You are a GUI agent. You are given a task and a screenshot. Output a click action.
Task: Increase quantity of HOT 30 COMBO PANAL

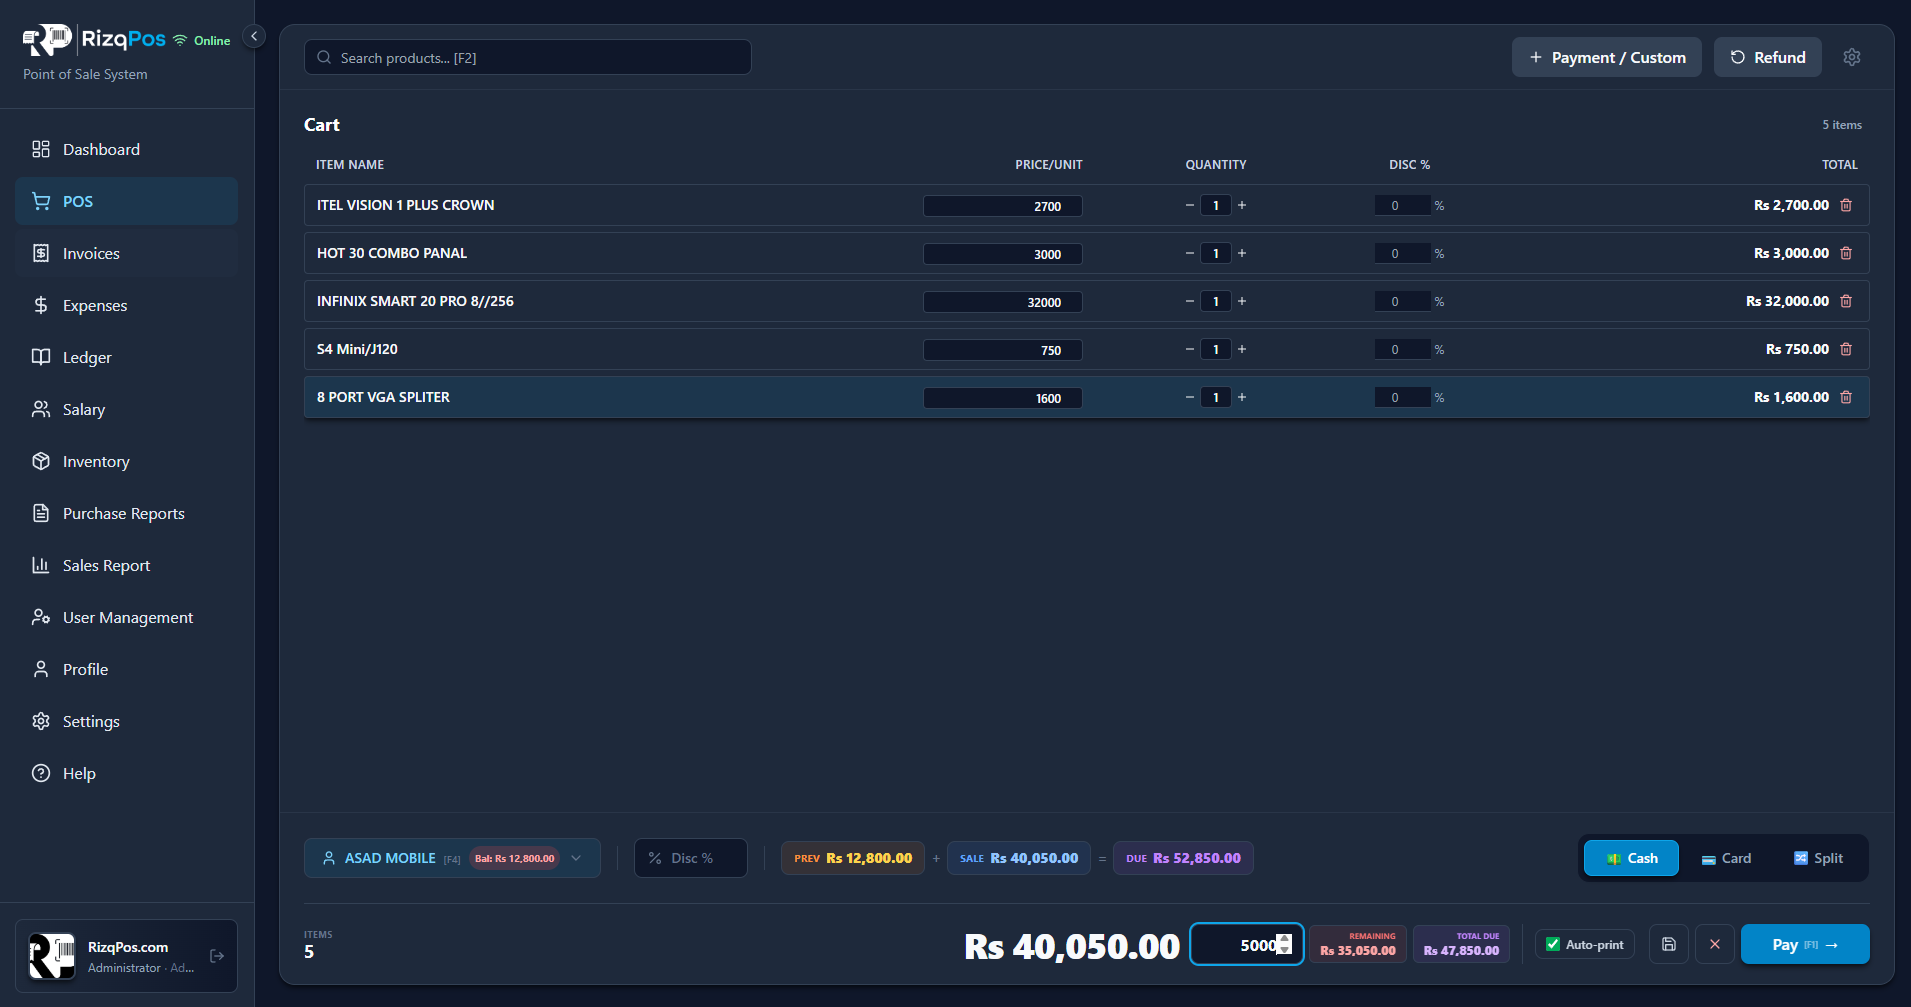(x=1242, y=253)
